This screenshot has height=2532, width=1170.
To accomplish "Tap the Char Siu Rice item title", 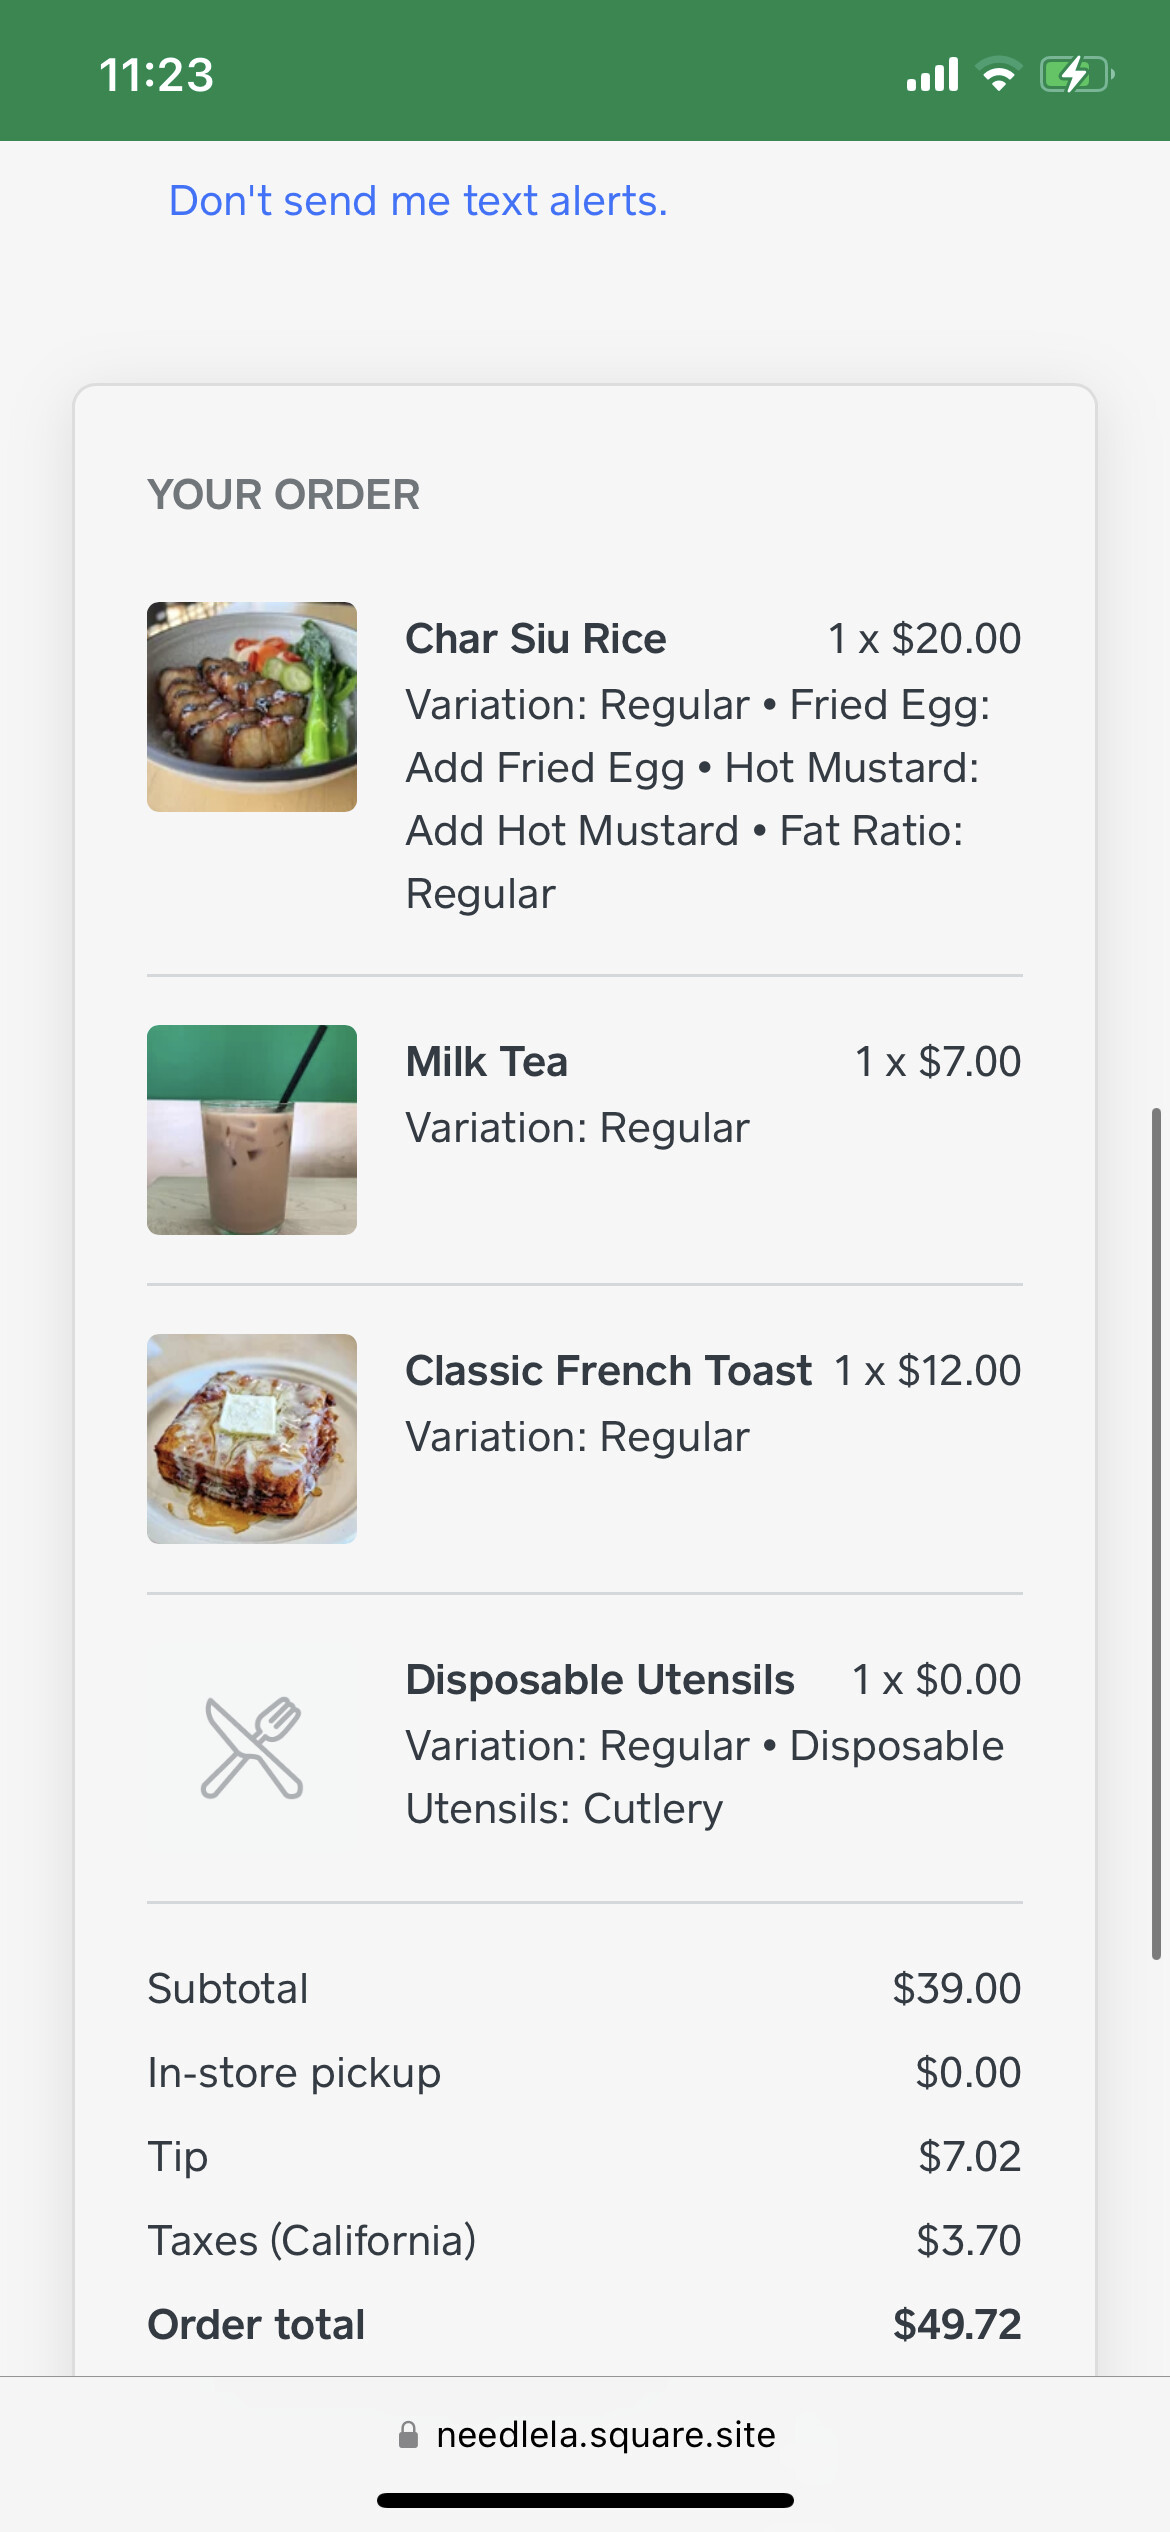I will (536, 639).
